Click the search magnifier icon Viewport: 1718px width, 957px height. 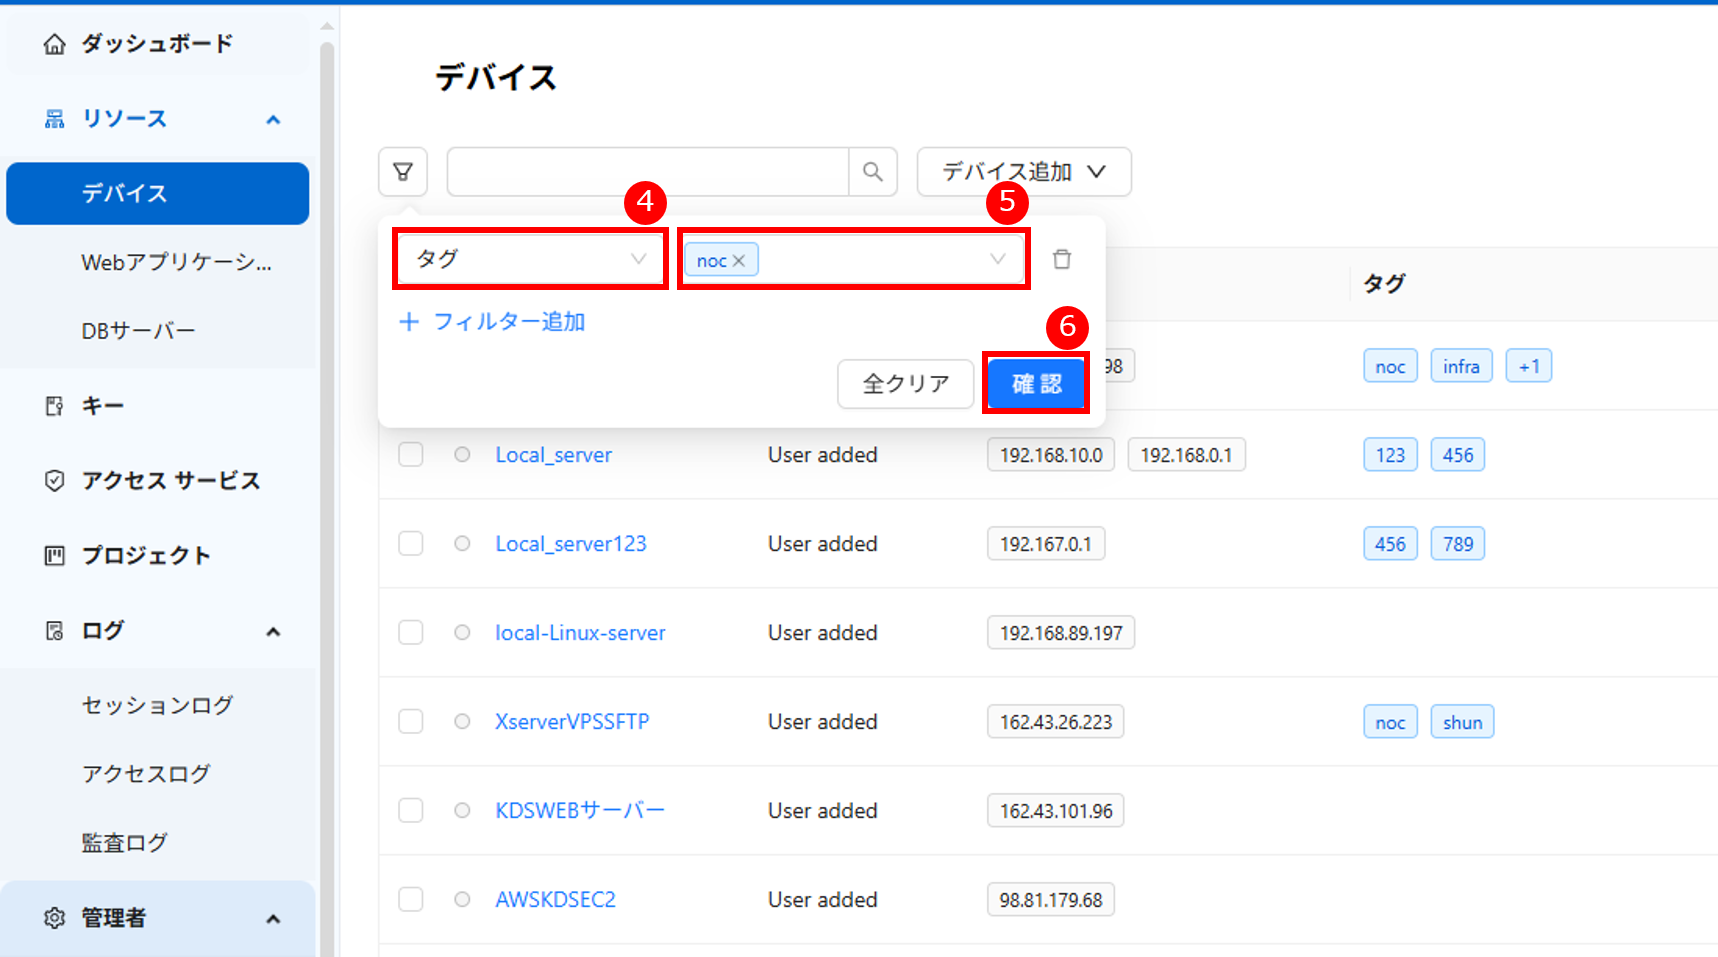click(872, 172)
